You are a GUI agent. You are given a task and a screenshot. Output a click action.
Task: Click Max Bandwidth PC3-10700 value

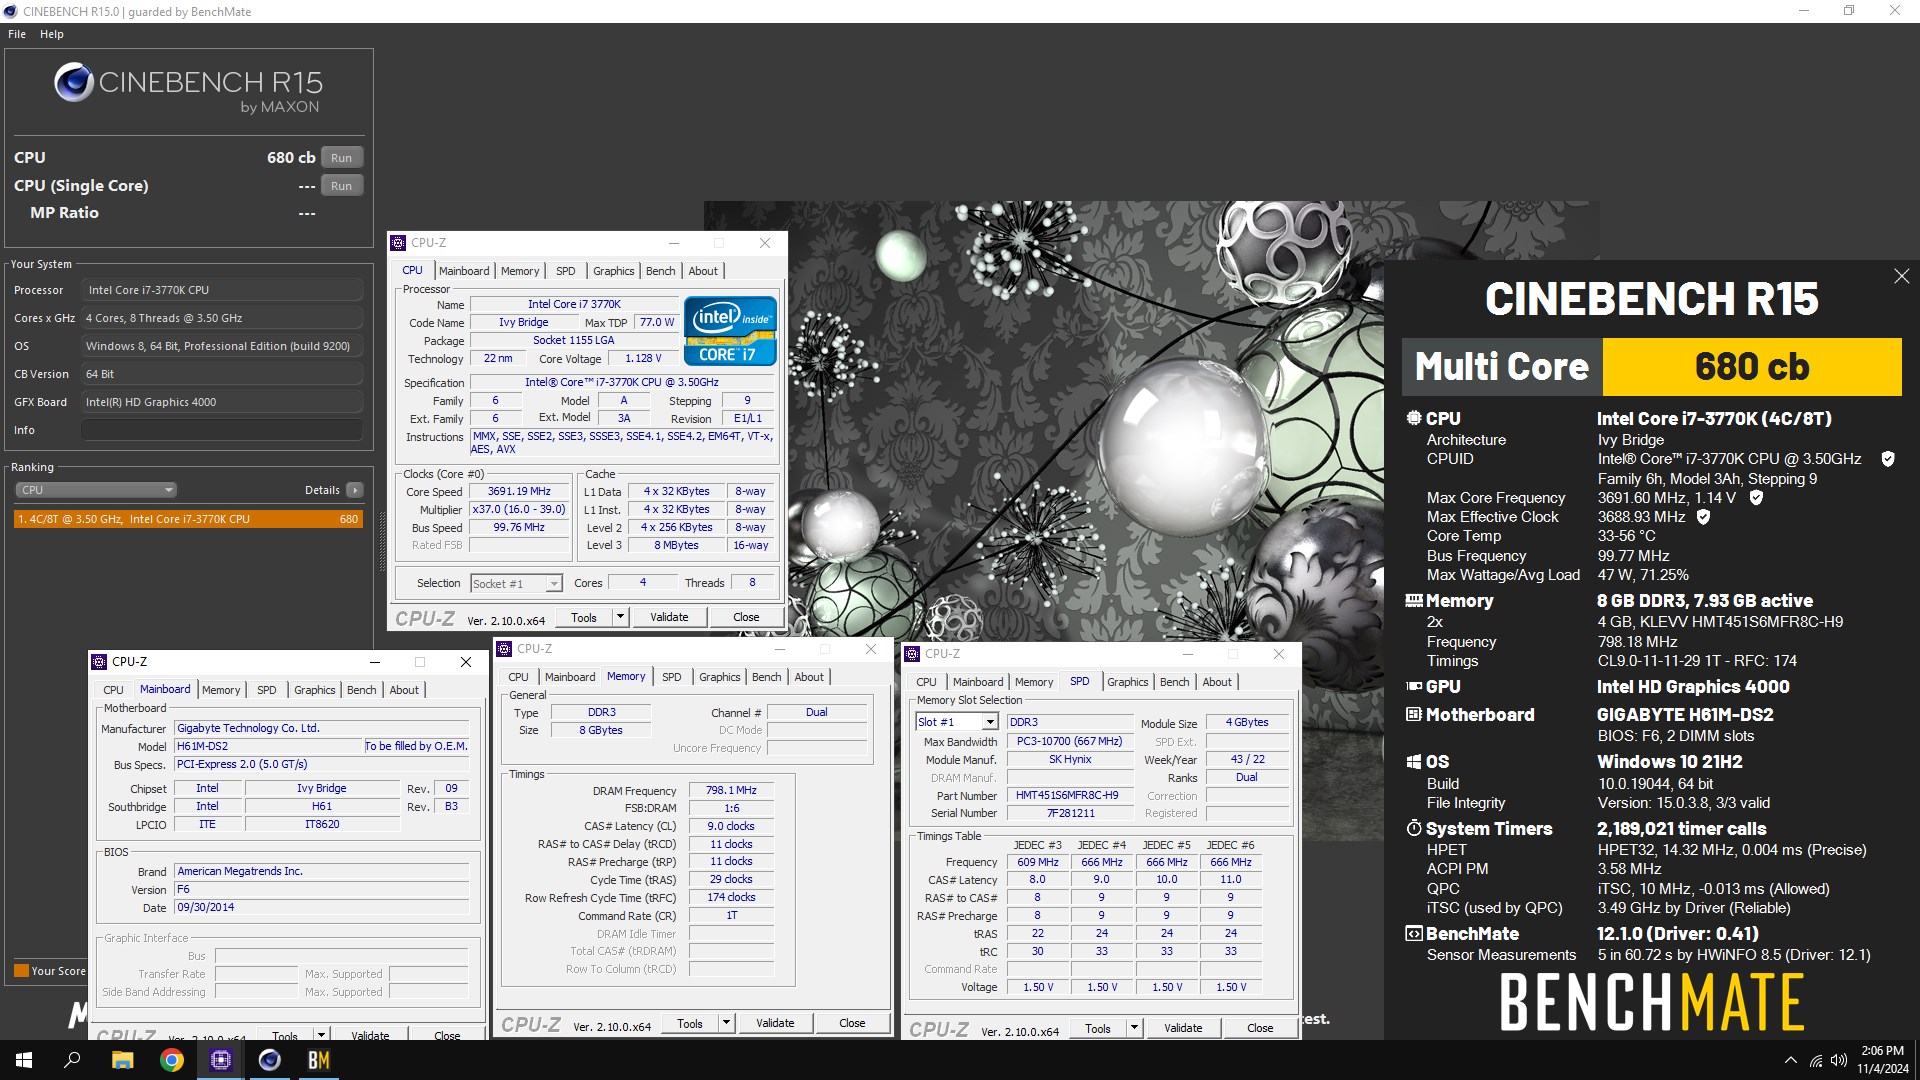(1069, 742)
